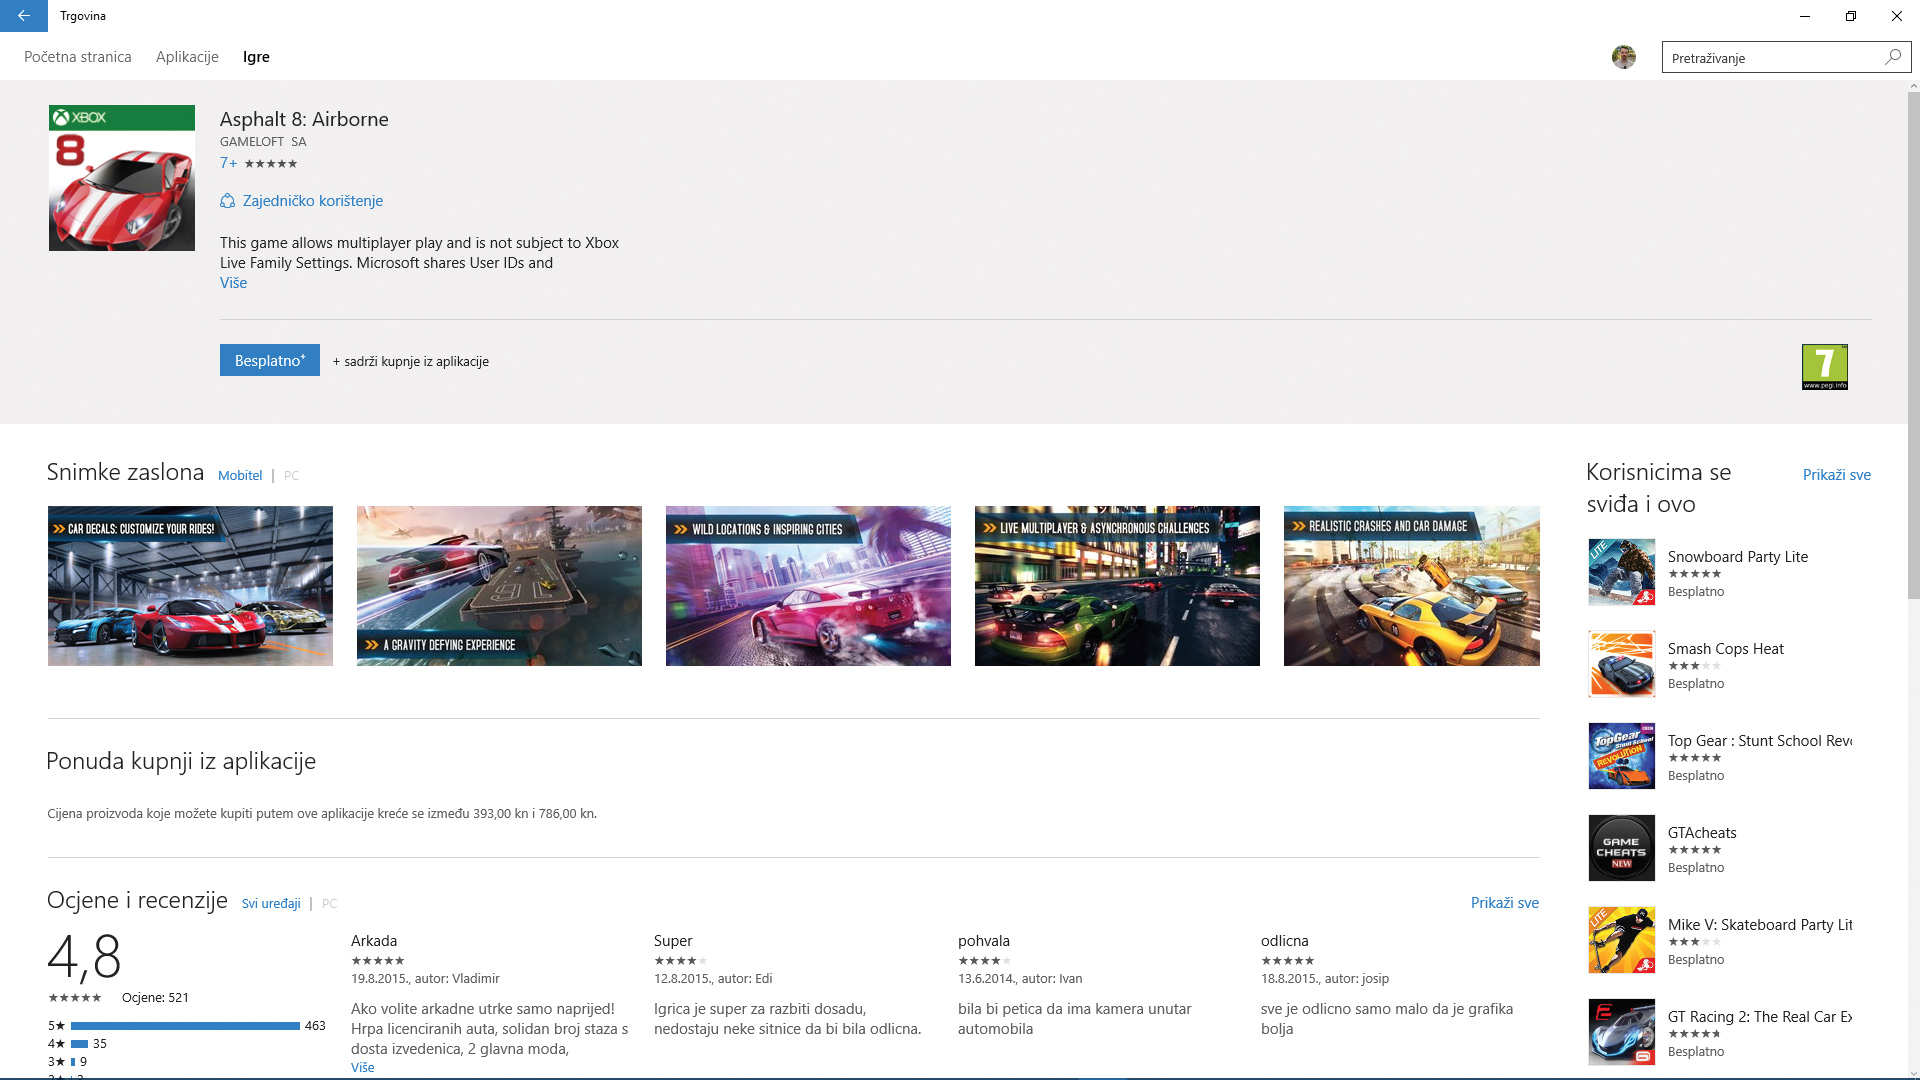Viewport: 1920px width, 1080px height.
Task: Open Snowboard Party Lite icon
Action: (x=1621, y=572)
